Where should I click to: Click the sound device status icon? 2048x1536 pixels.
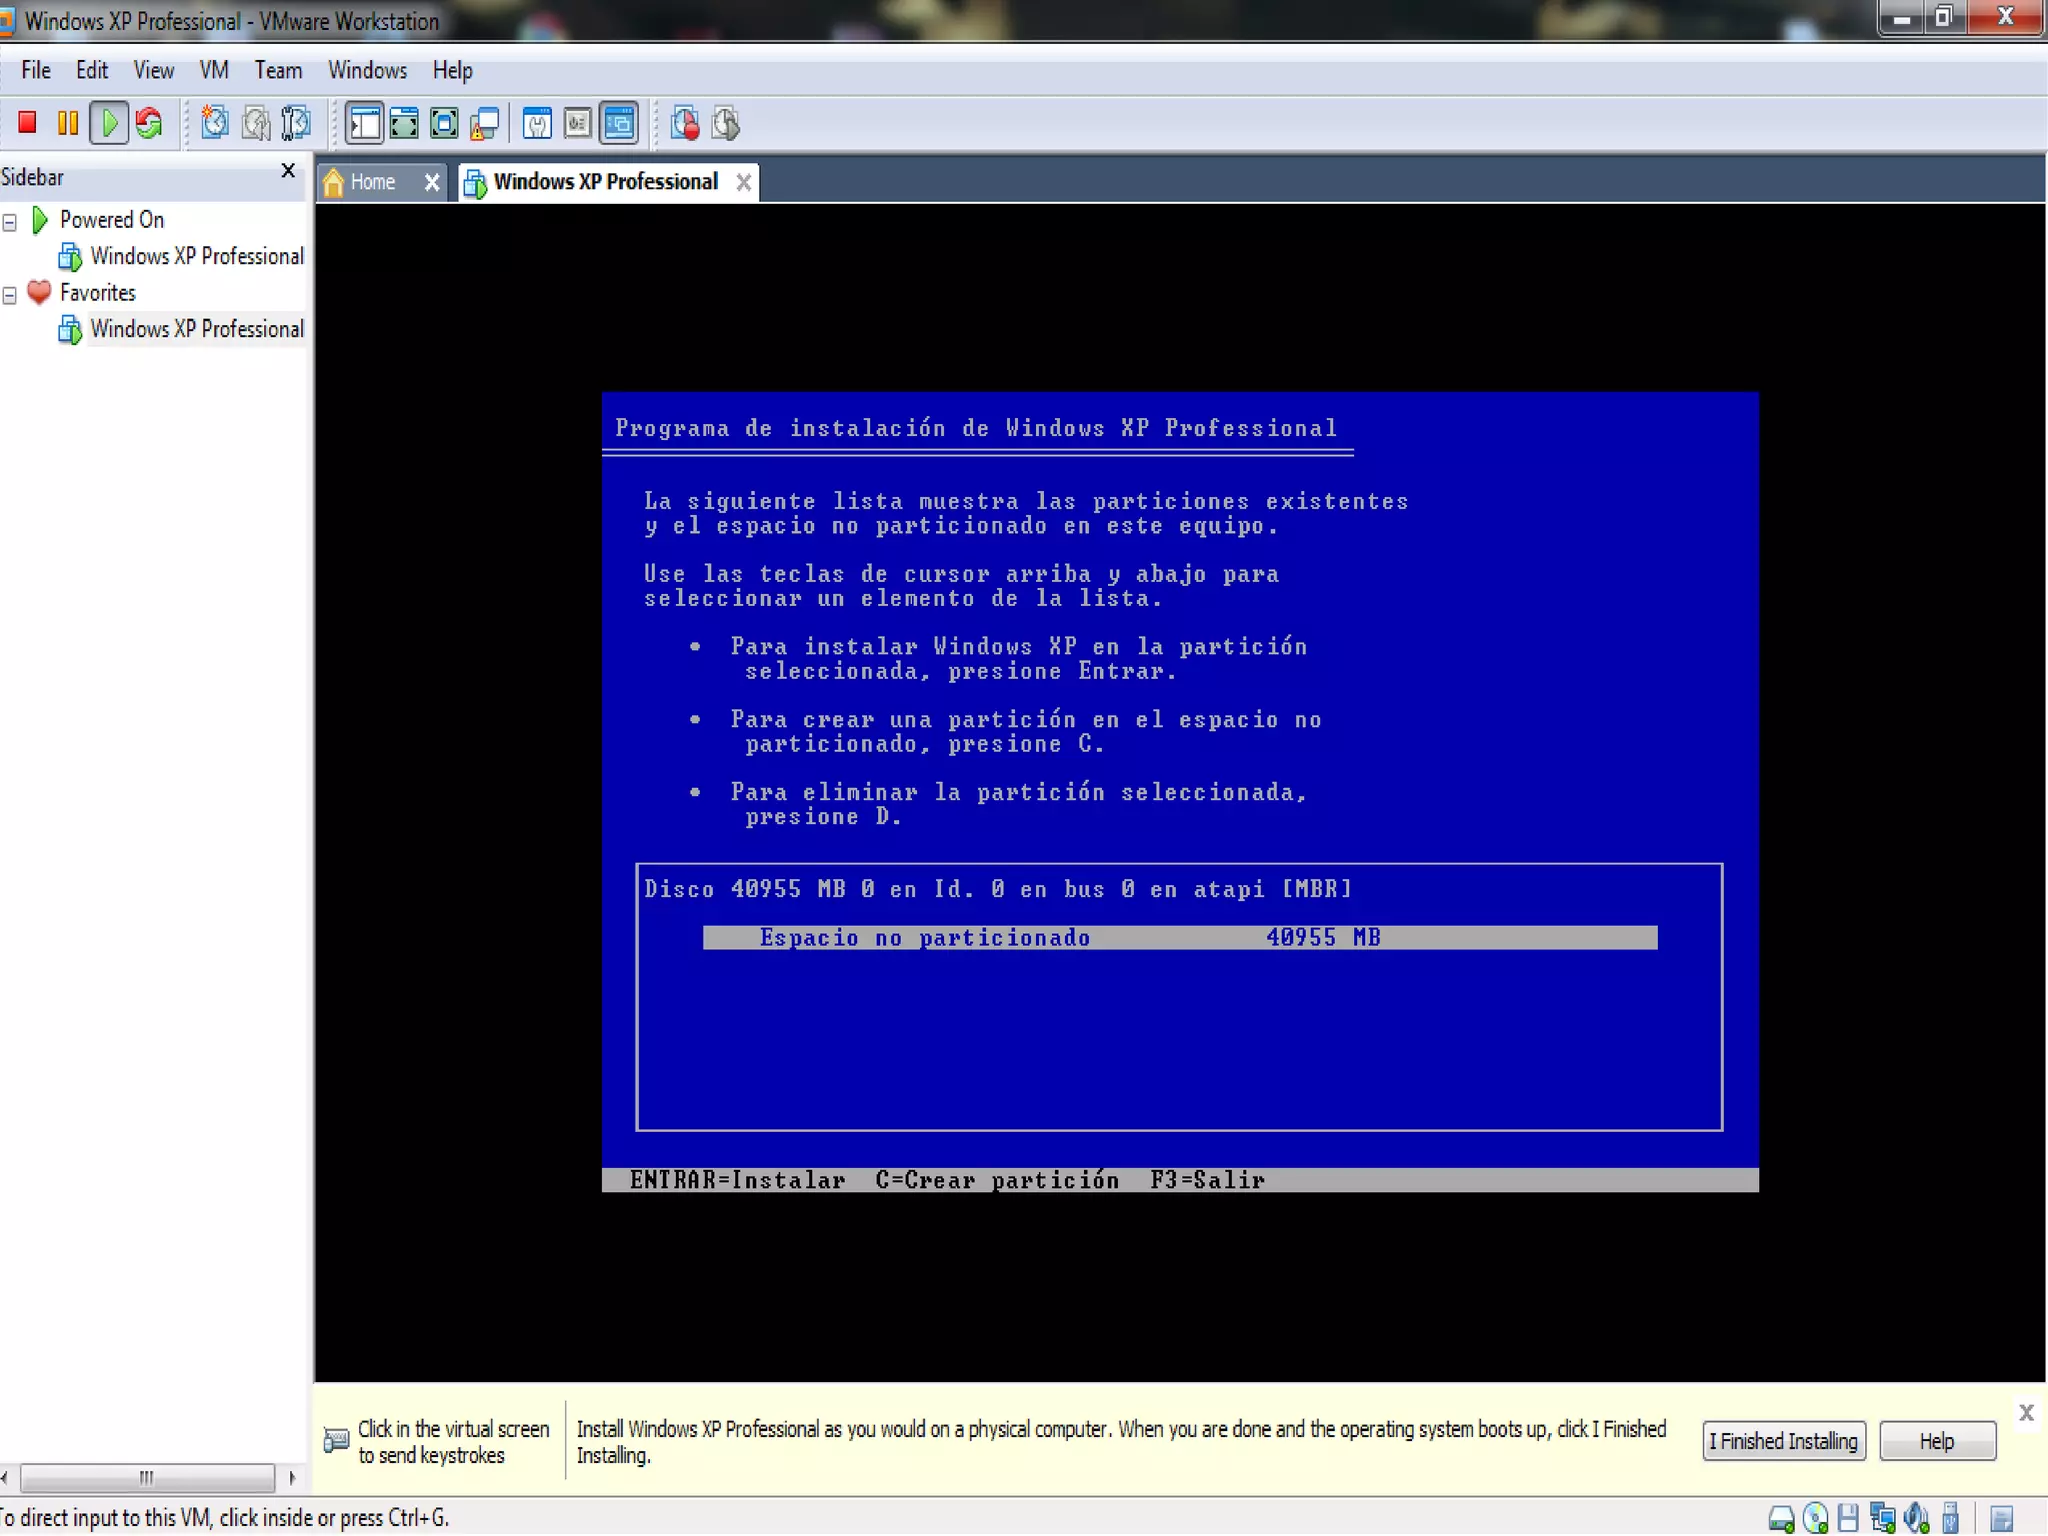pos(1916,1518)
